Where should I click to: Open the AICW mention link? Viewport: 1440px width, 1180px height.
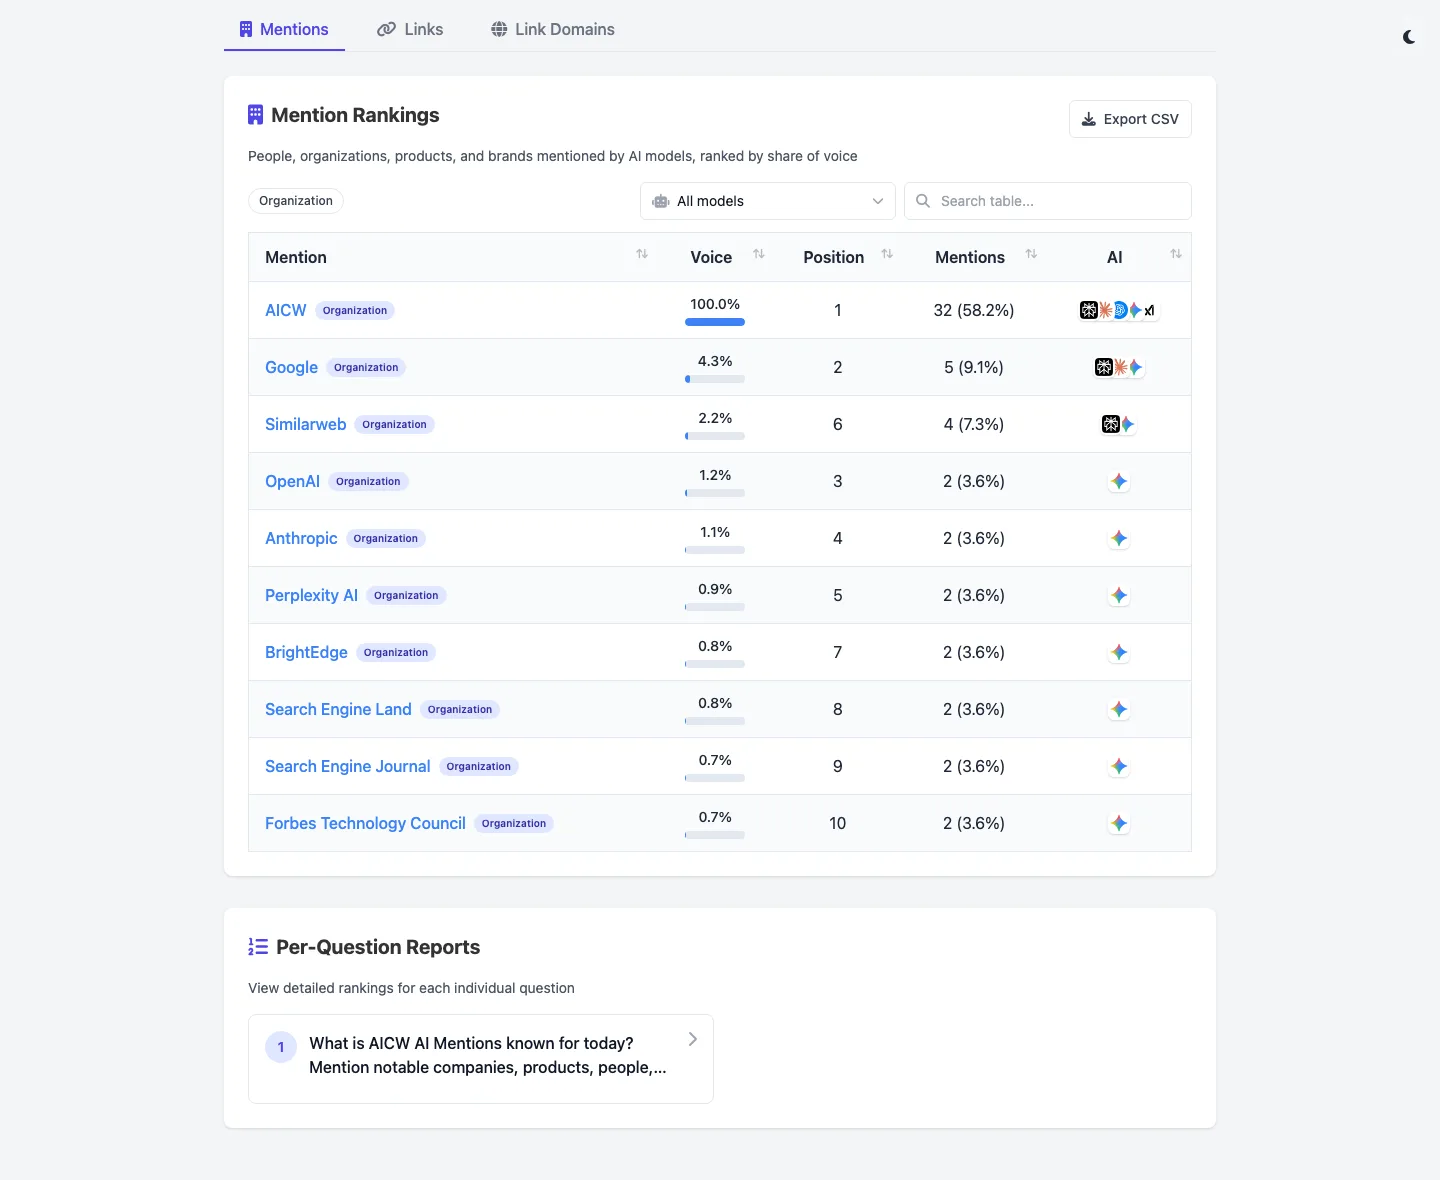pyautogui.click(x=286, y=310)
